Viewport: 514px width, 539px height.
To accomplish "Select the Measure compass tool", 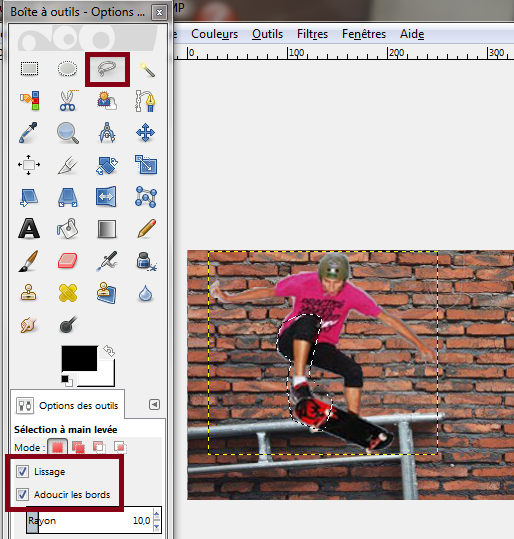I will (107, 132).
